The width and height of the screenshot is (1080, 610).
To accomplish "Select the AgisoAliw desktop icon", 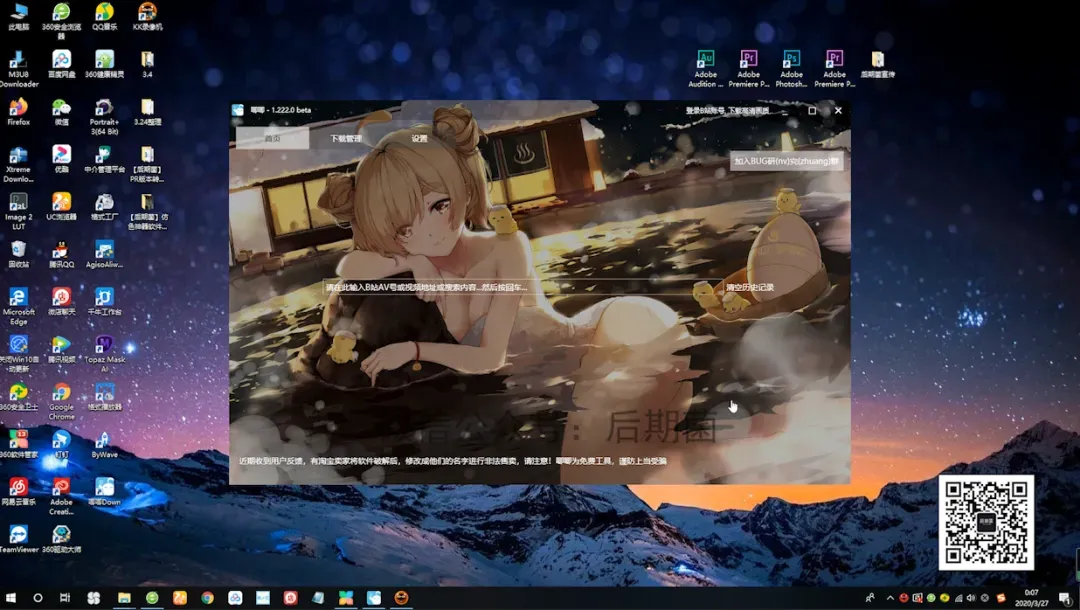I will 104,255.
